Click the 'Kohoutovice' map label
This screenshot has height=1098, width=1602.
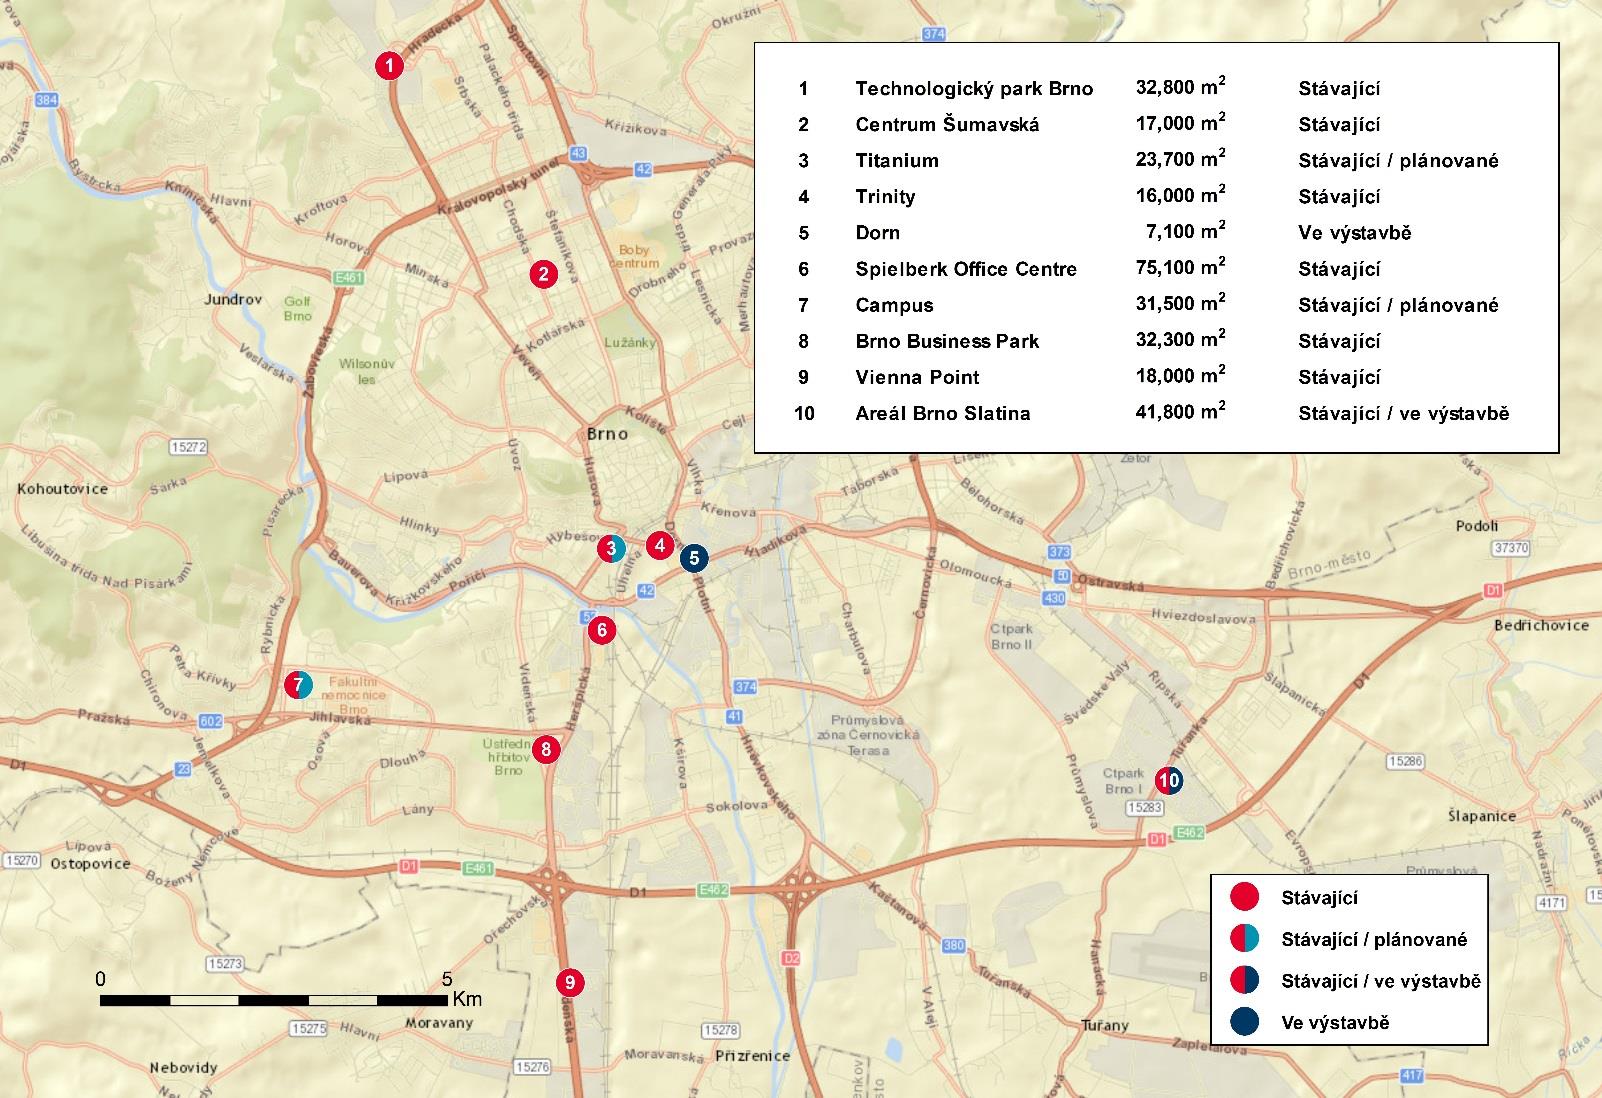click(x=62, y=488)
